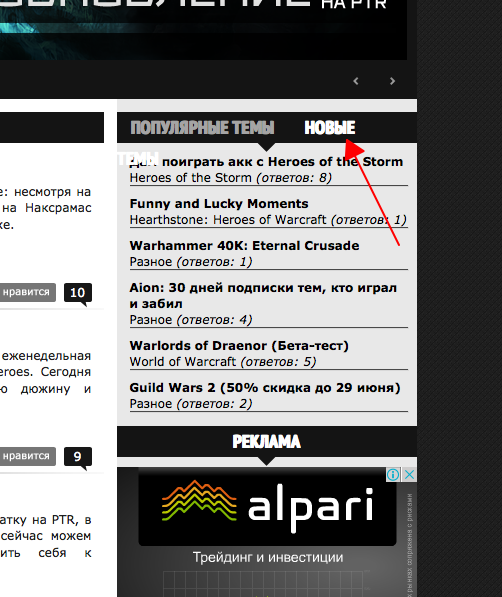Image resolution: width=502 pixels, height=597 pixels.
Task: Open the Guild Wars 2 50% скидка topic
Action: (x=265, y=388)
